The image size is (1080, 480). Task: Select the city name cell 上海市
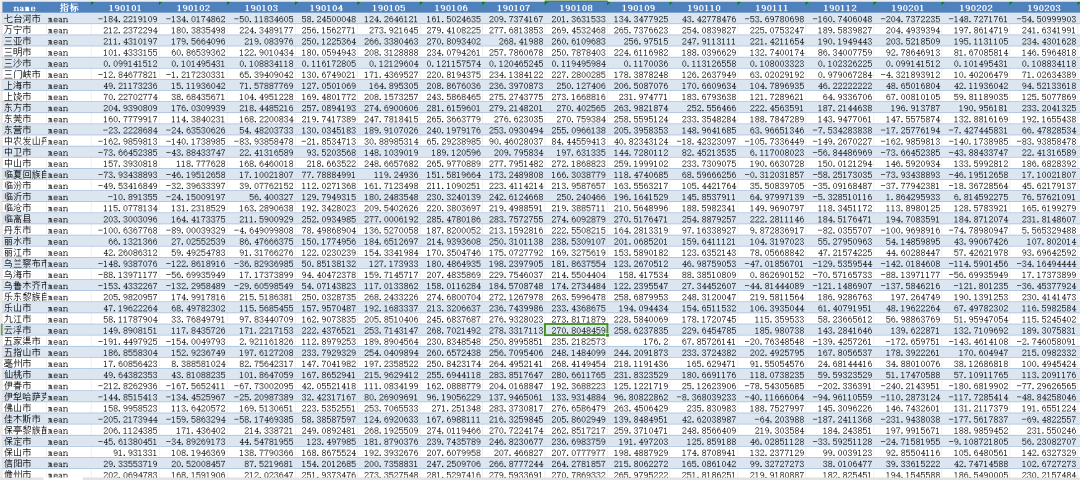pyautogui.click(x=24, y=87)
